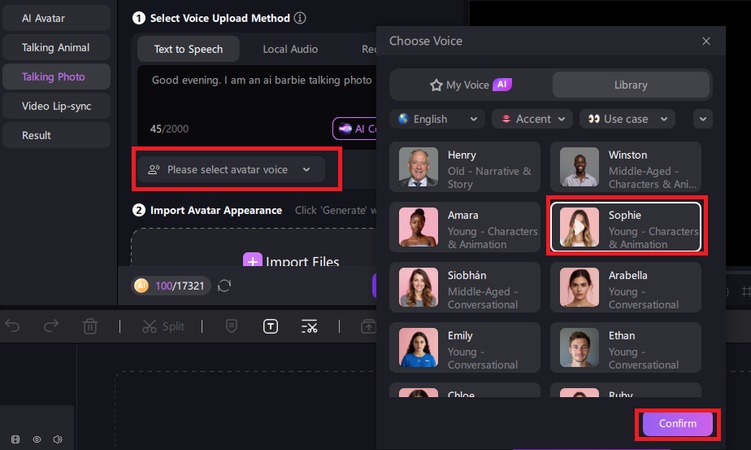Click the undo arrow in timeline toolbar
The width and height of the screenshot is (751, 450).
tap(13, 326)
